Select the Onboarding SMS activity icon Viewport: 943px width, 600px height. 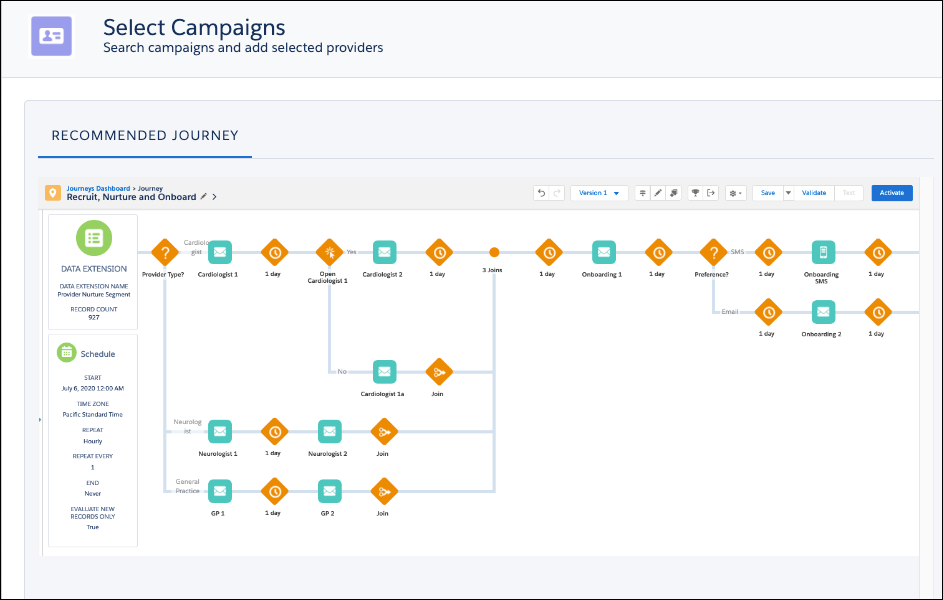[x=822, y=252]
